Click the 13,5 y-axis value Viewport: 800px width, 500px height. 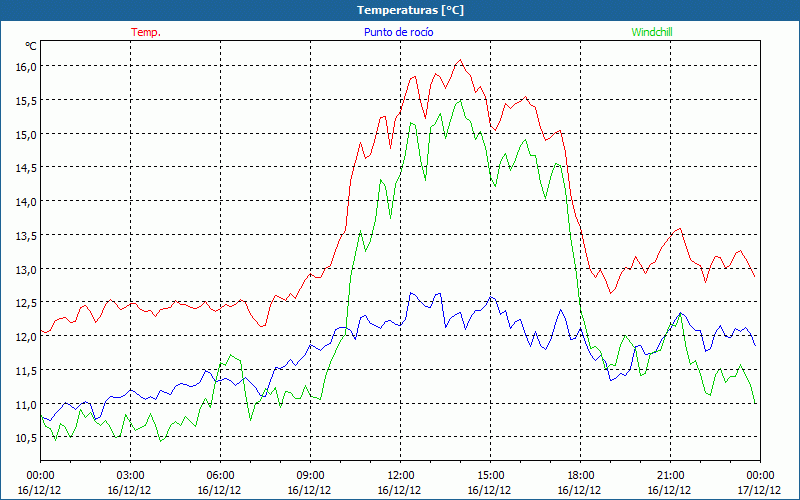click(27, 236)
